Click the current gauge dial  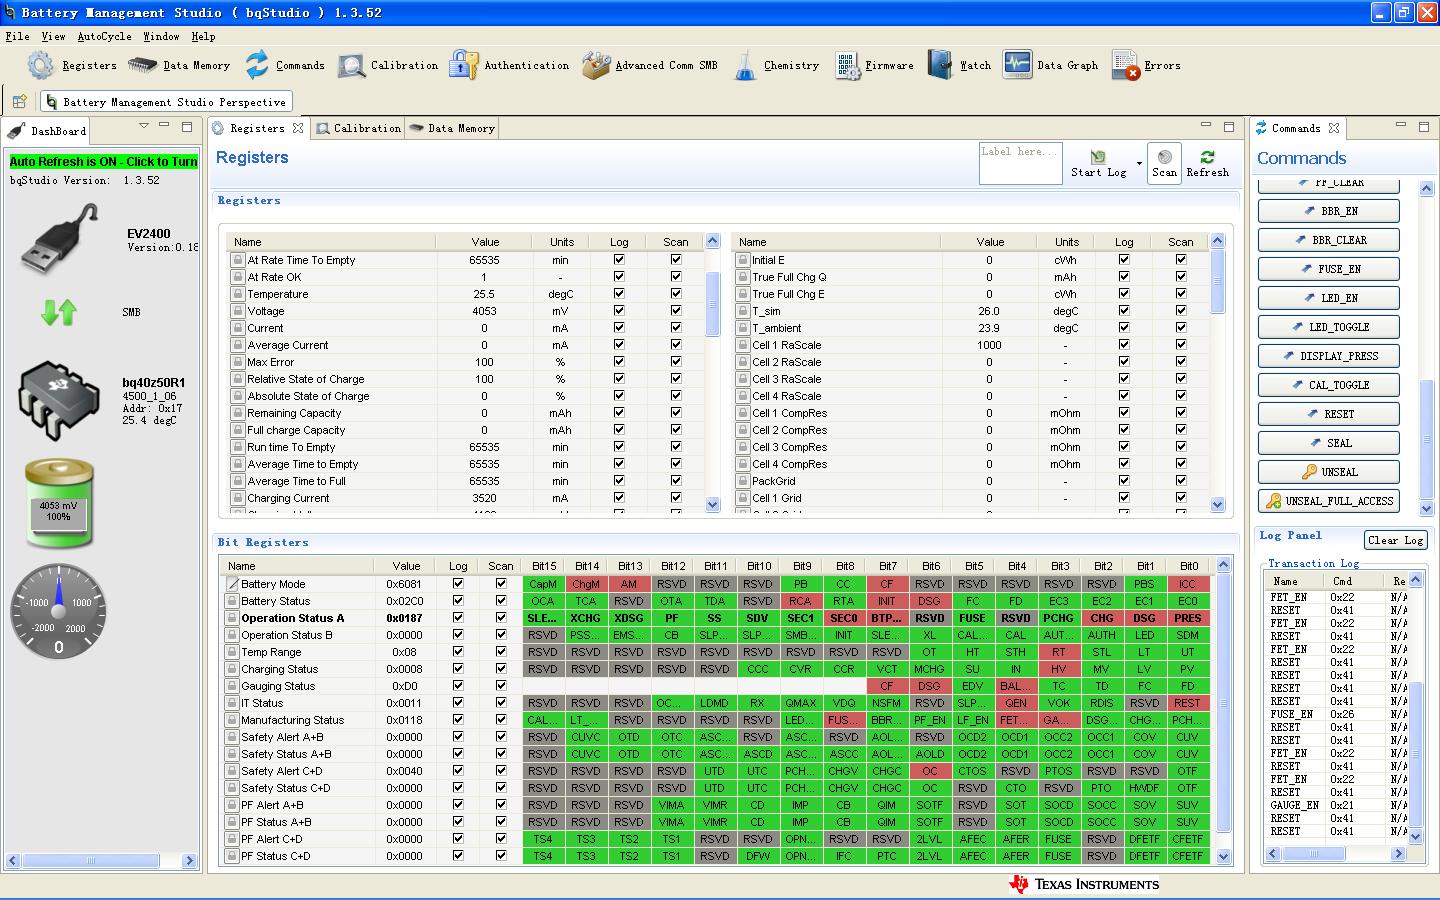tap(58, 612)
